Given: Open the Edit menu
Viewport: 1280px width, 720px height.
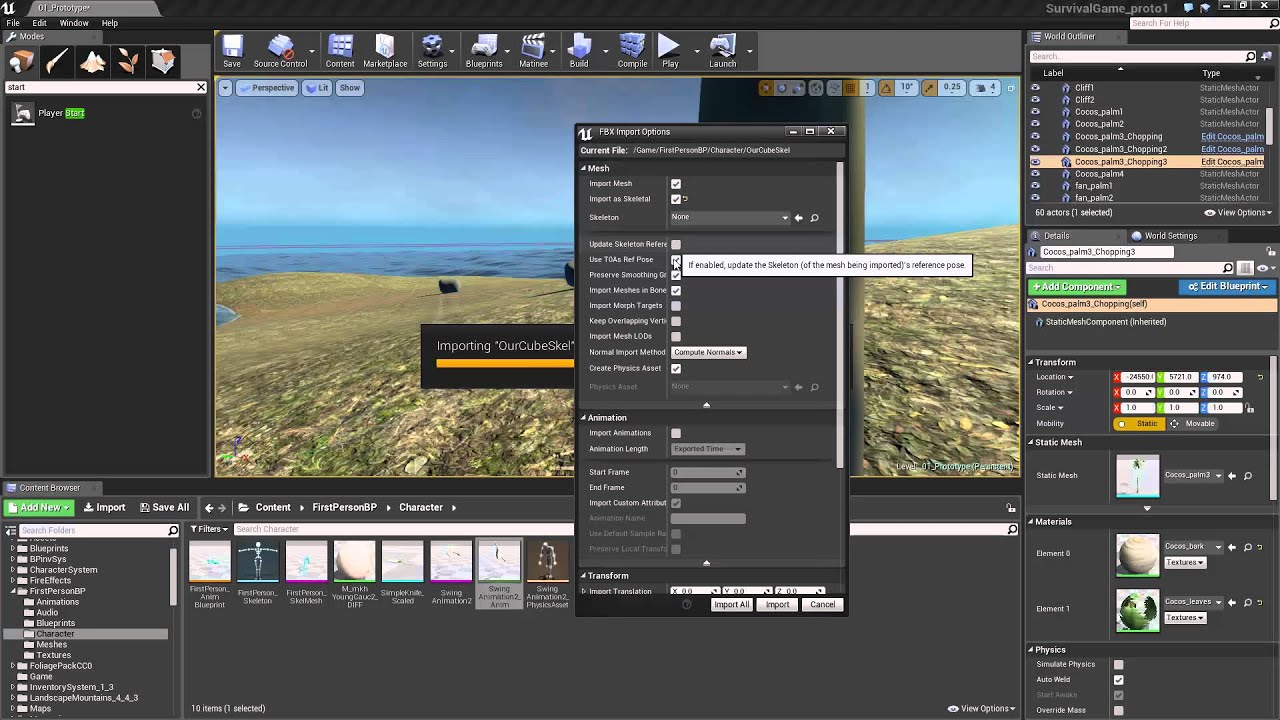Looking at the screenshot, I should tap(39, 23).
